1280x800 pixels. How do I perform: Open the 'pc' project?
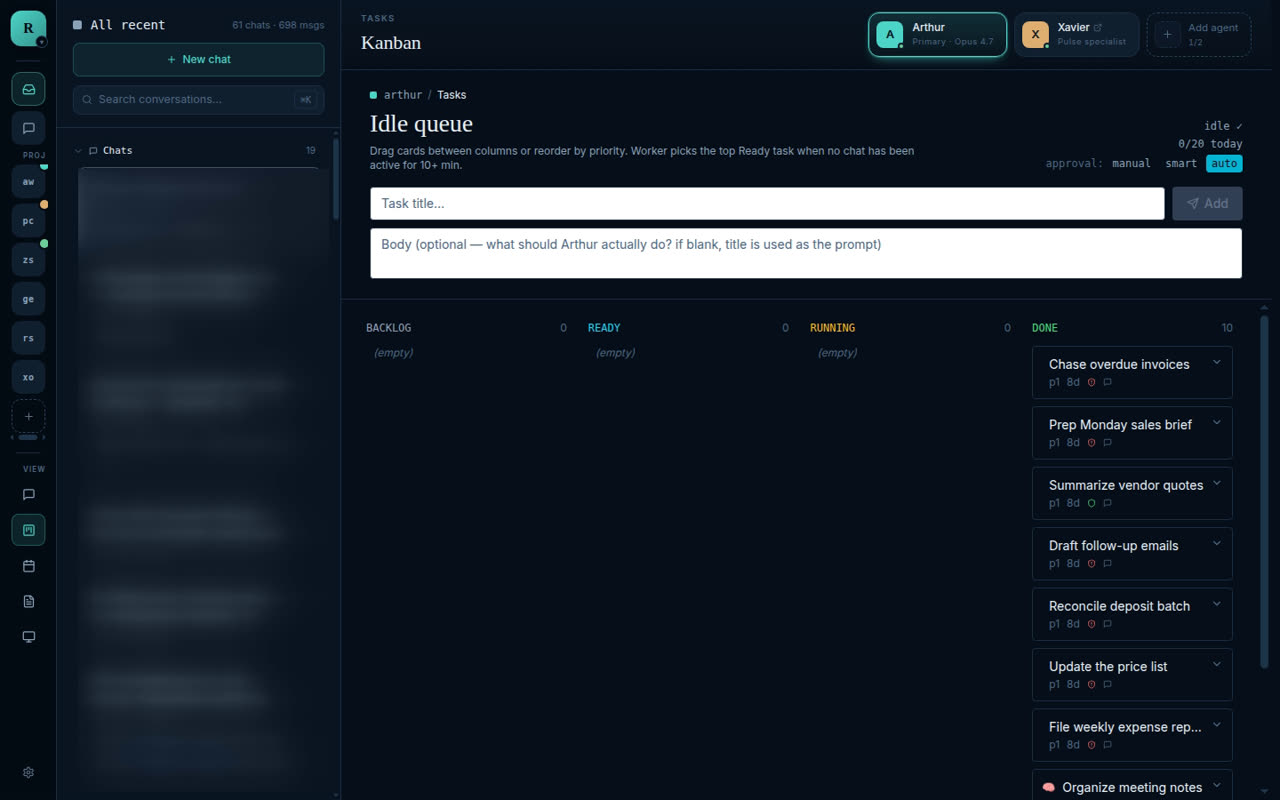pos(28,221)
